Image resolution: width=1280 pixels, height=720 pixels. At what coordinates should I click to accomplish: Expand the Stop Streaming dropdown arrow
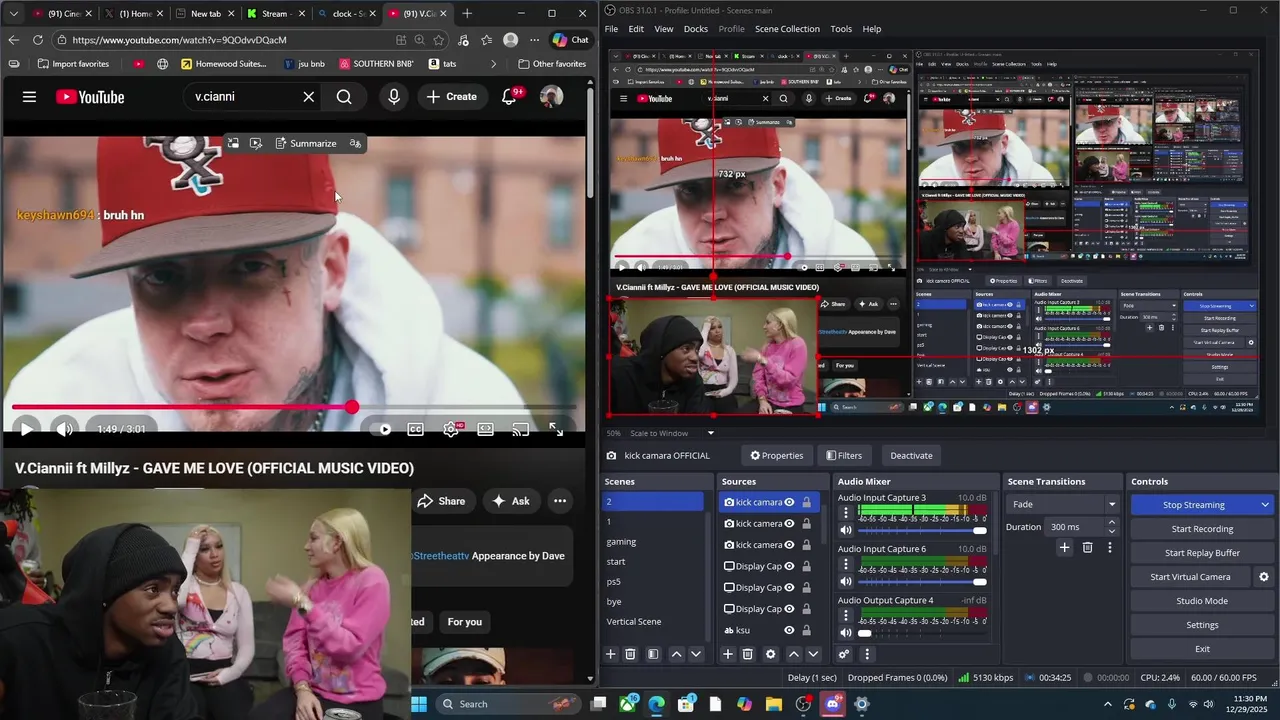(x=1264, y=505)
